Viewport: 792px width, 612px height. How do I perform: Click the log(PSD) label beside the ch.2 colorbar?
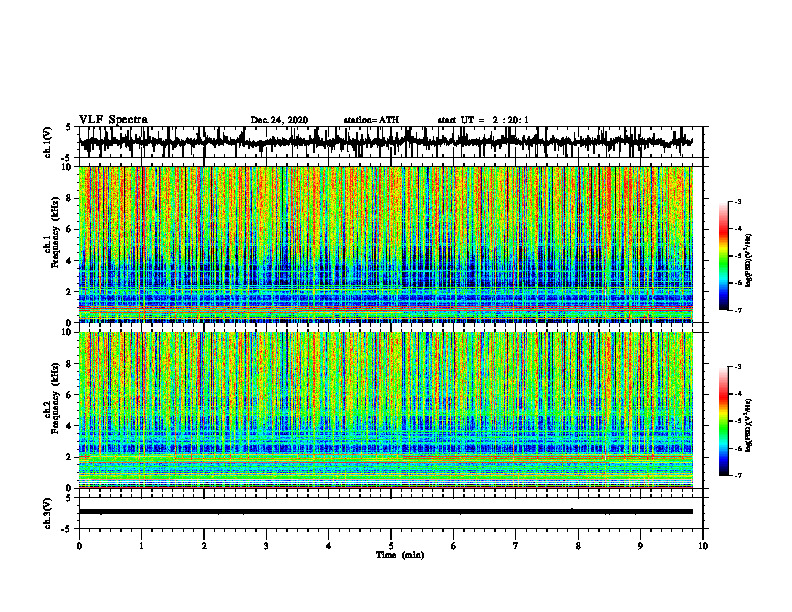pos(749,425)
